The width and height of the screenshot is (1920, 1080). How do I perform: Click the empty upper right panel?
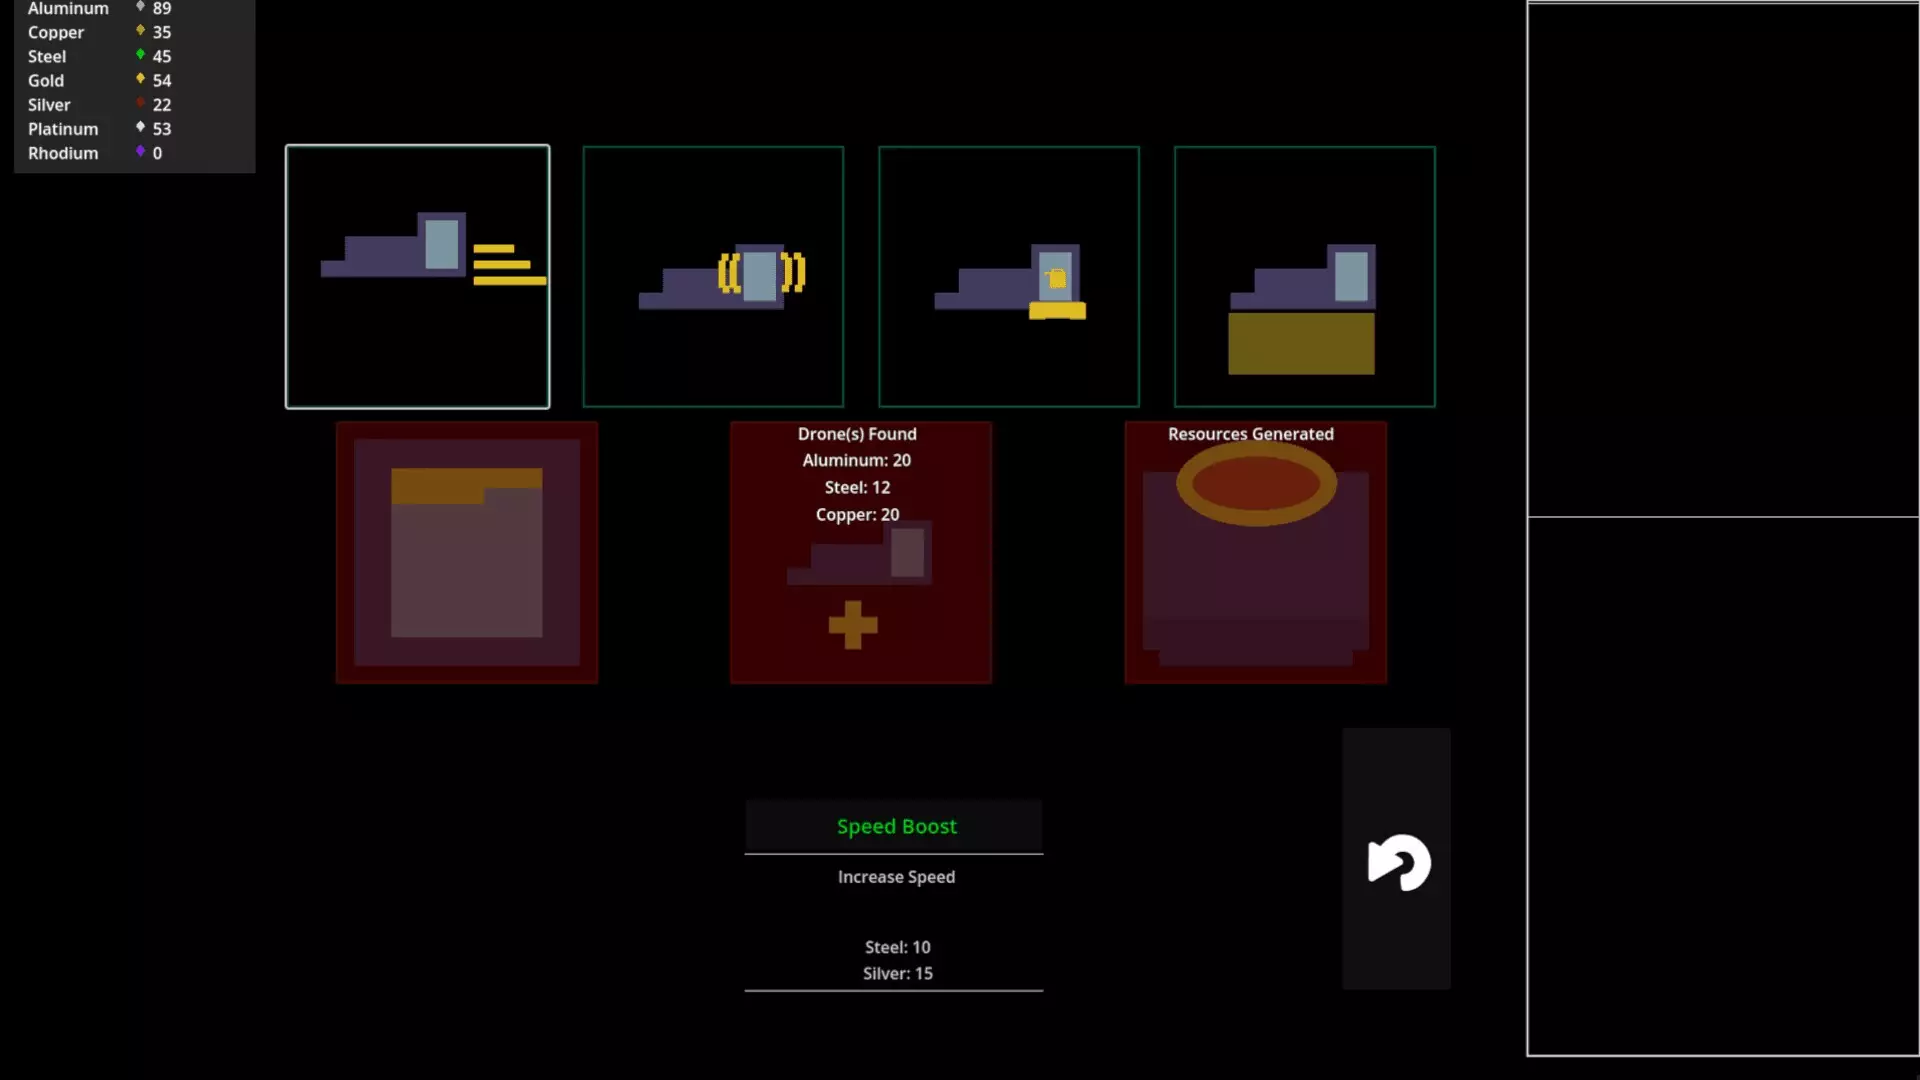coord(1722,260)
